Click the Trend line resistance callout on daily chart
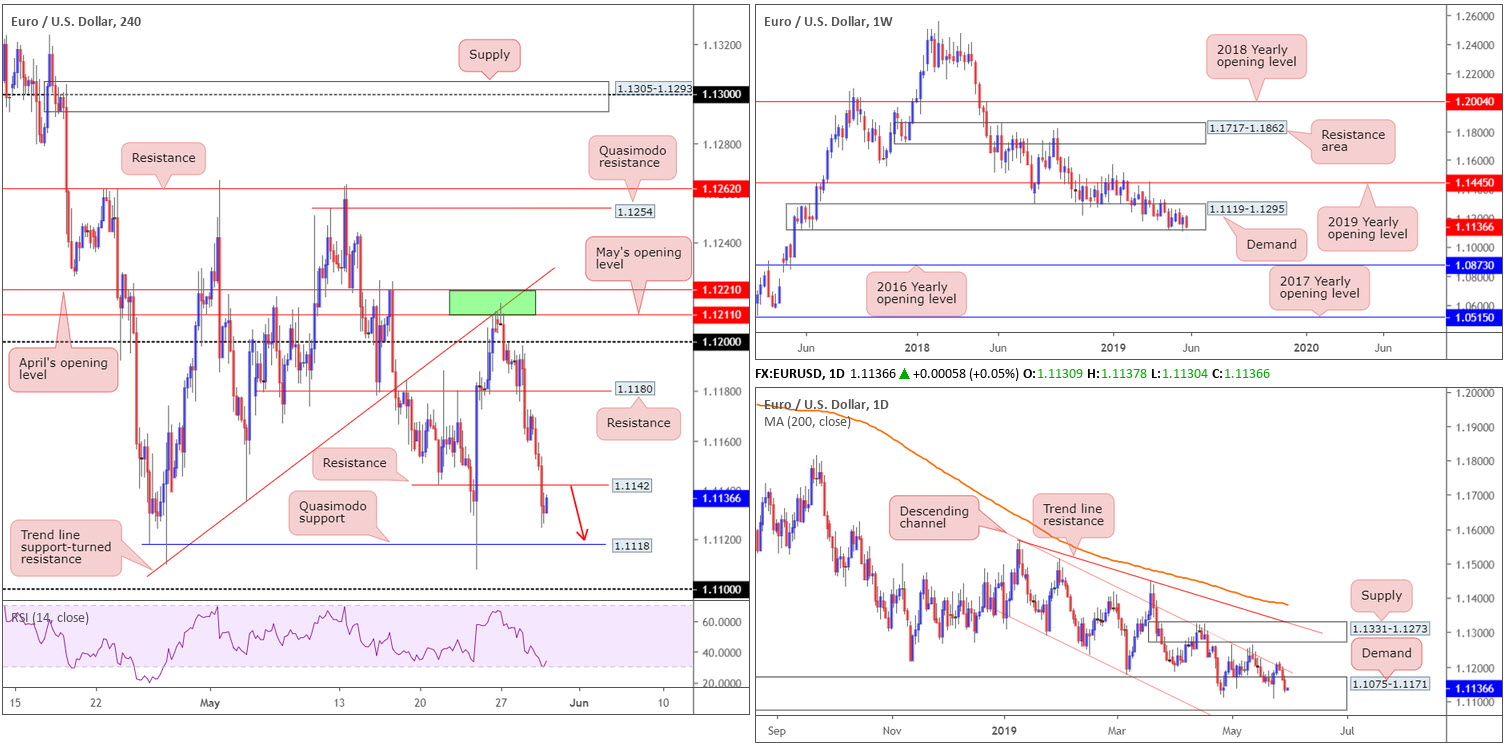Screen dimensions: 1504x746 pyautogui.click(x=1071, y=515)
